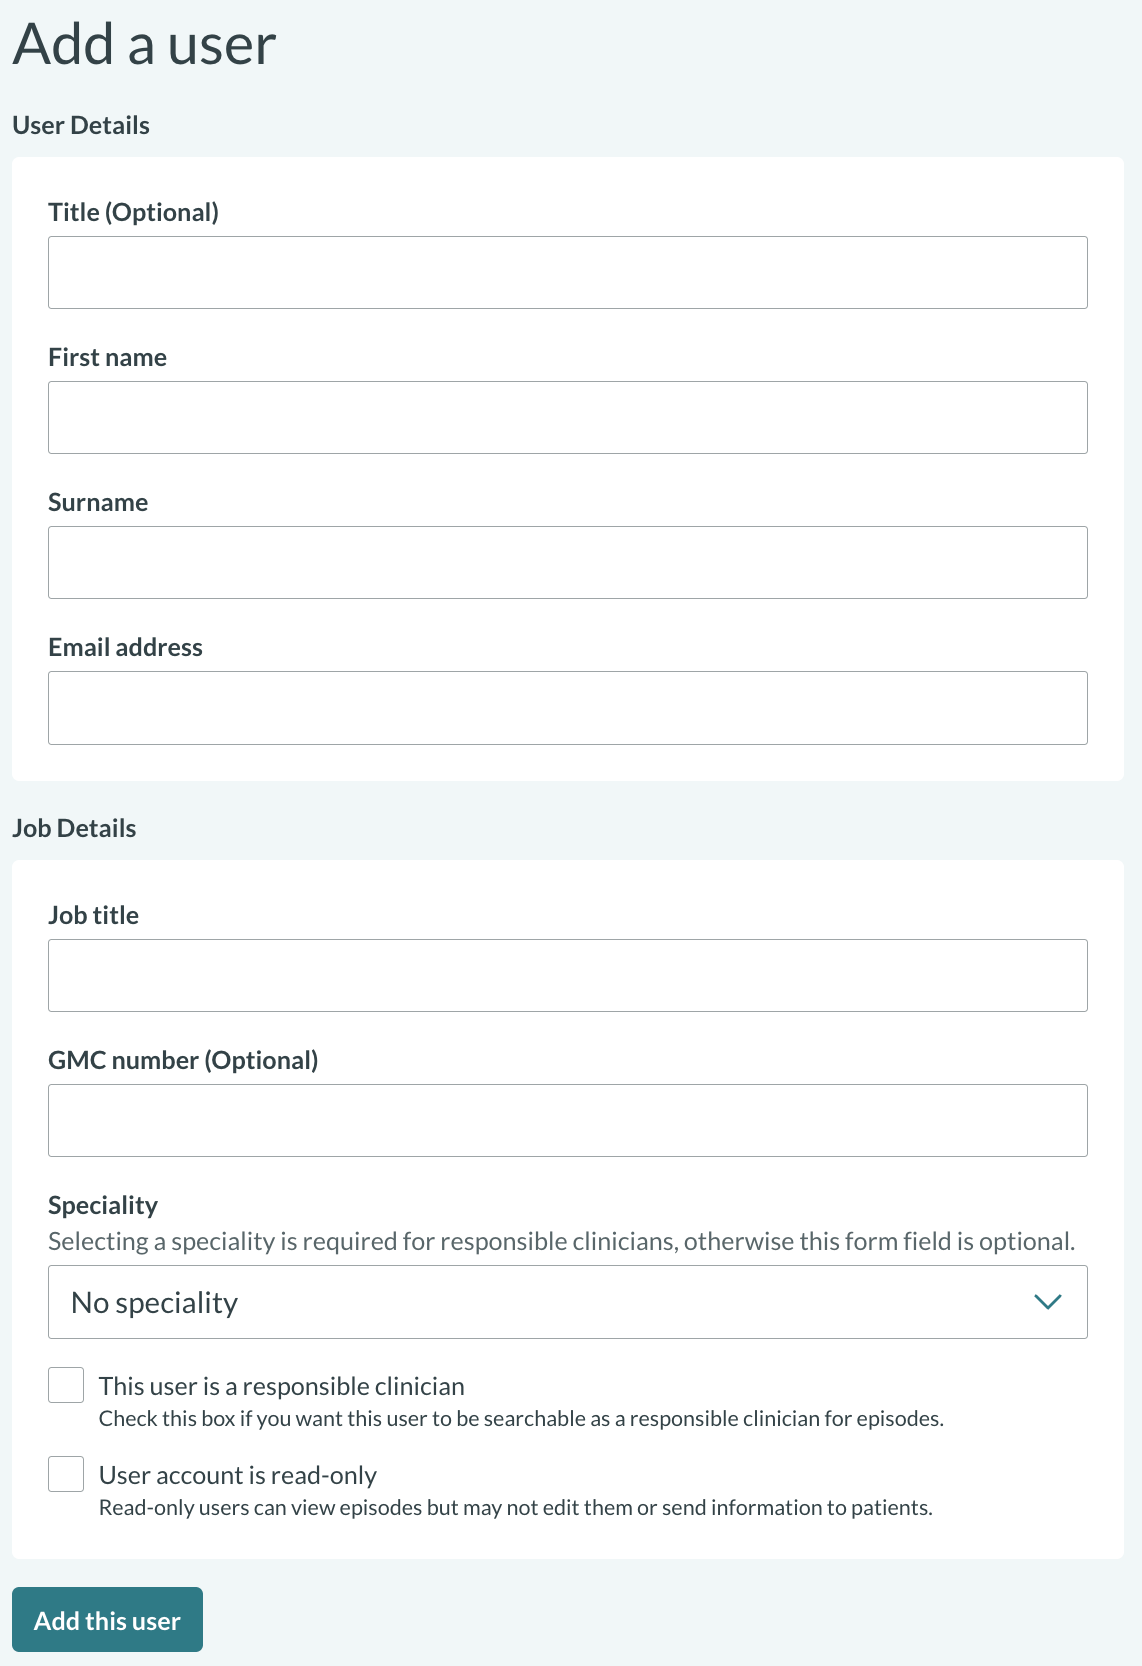Enable the read-only user account checkbox
This screenshot has width=1142, height=1666.
tap(66, 1474)
